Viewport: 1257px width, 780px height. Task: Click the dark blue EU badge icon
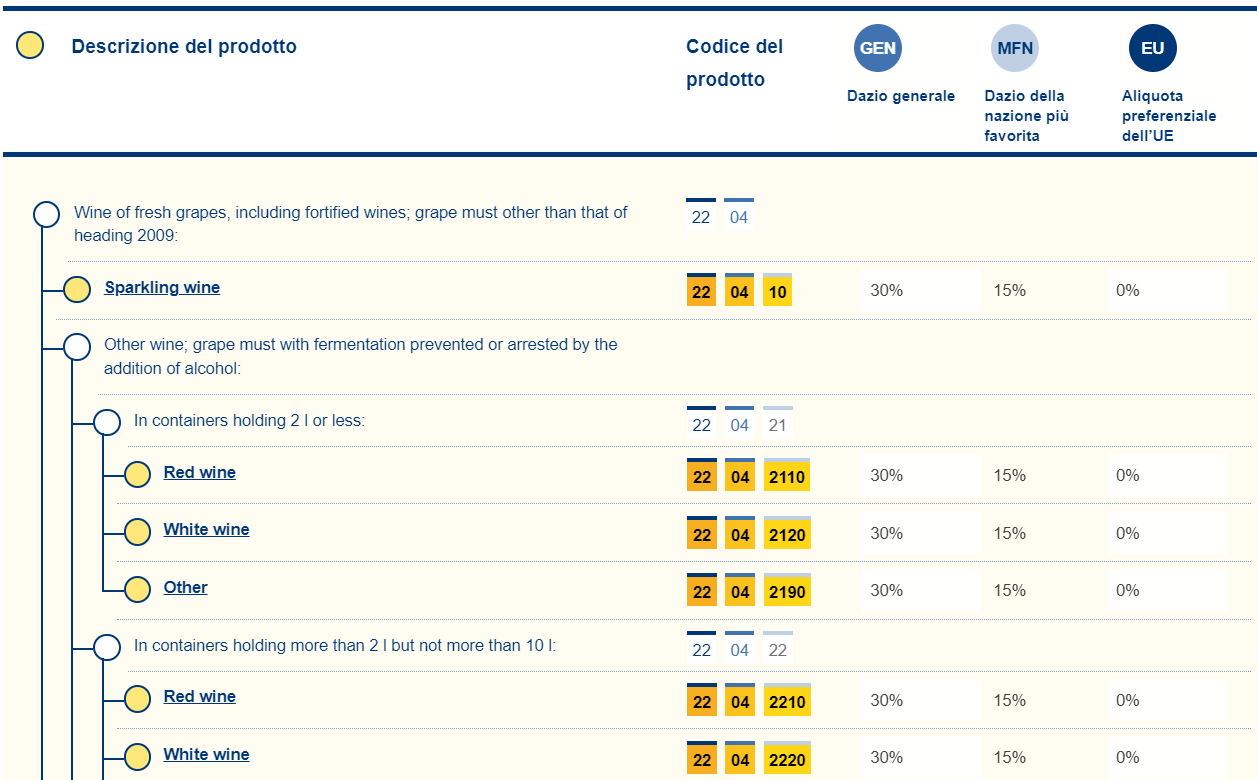point(1152,48)
